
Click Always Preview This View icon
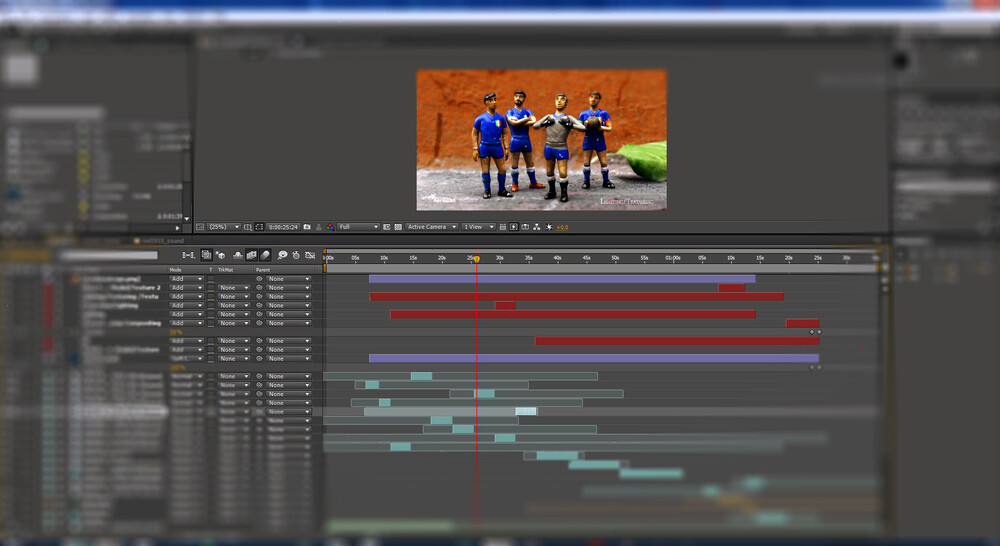[200, 227]
